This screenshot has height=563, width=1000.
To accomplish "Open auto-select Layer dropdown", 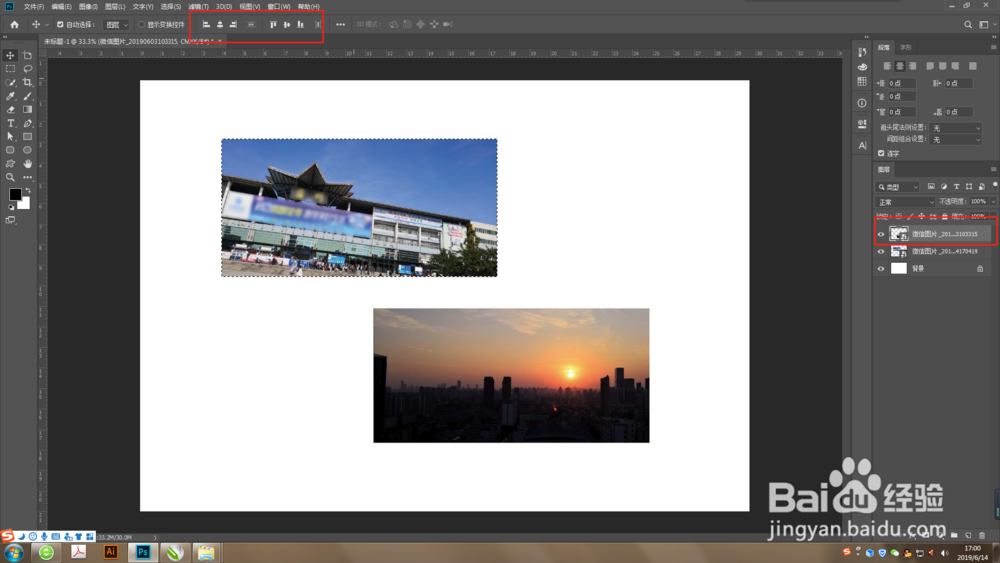I will 117,25.
